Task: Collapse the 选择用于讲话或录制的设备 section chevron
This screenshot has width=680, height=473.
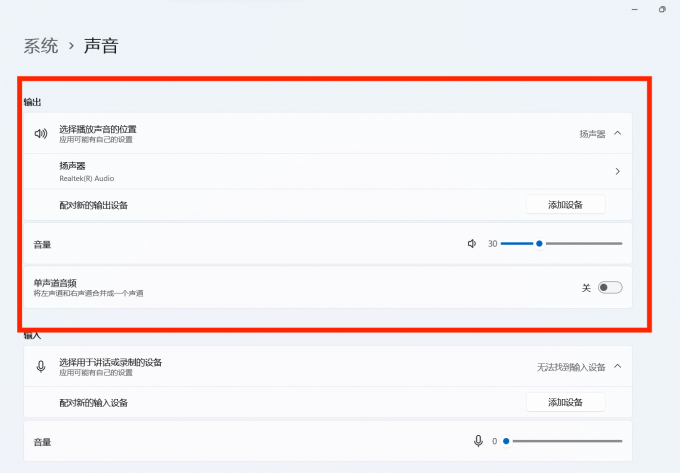Action: [618, 366]
